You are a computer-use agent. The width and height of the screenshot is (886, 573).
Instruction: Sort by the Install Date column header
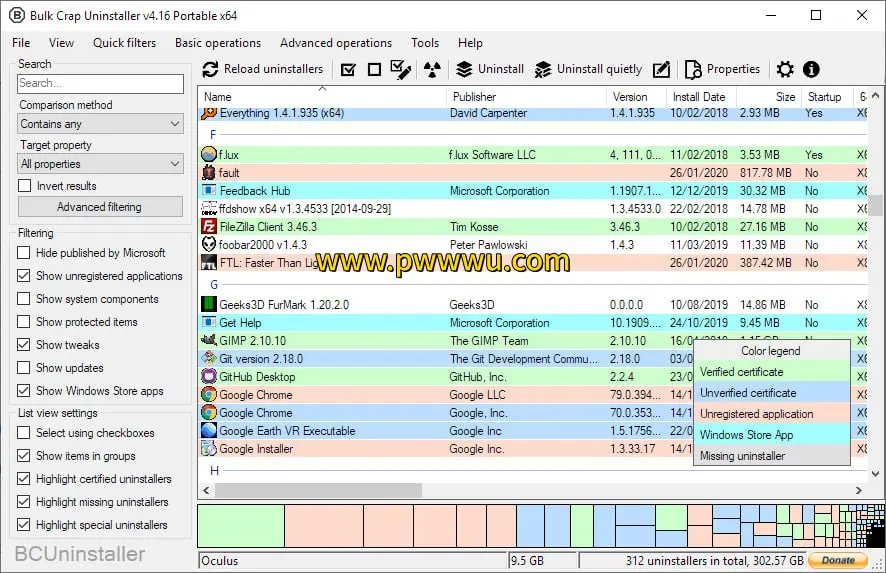[x=702, y=97]
